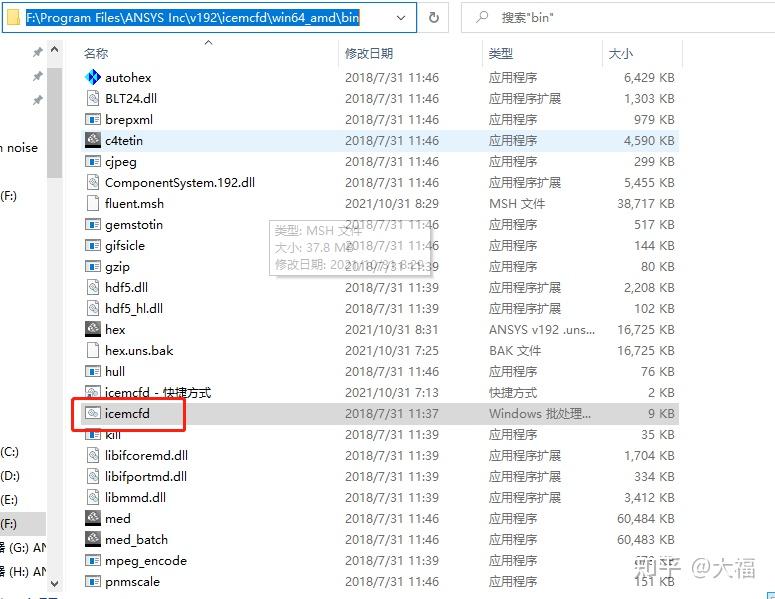Click the folder icon in the address bar
The height and width of the screenshot is (599, 775).
(x=13, y=18)
